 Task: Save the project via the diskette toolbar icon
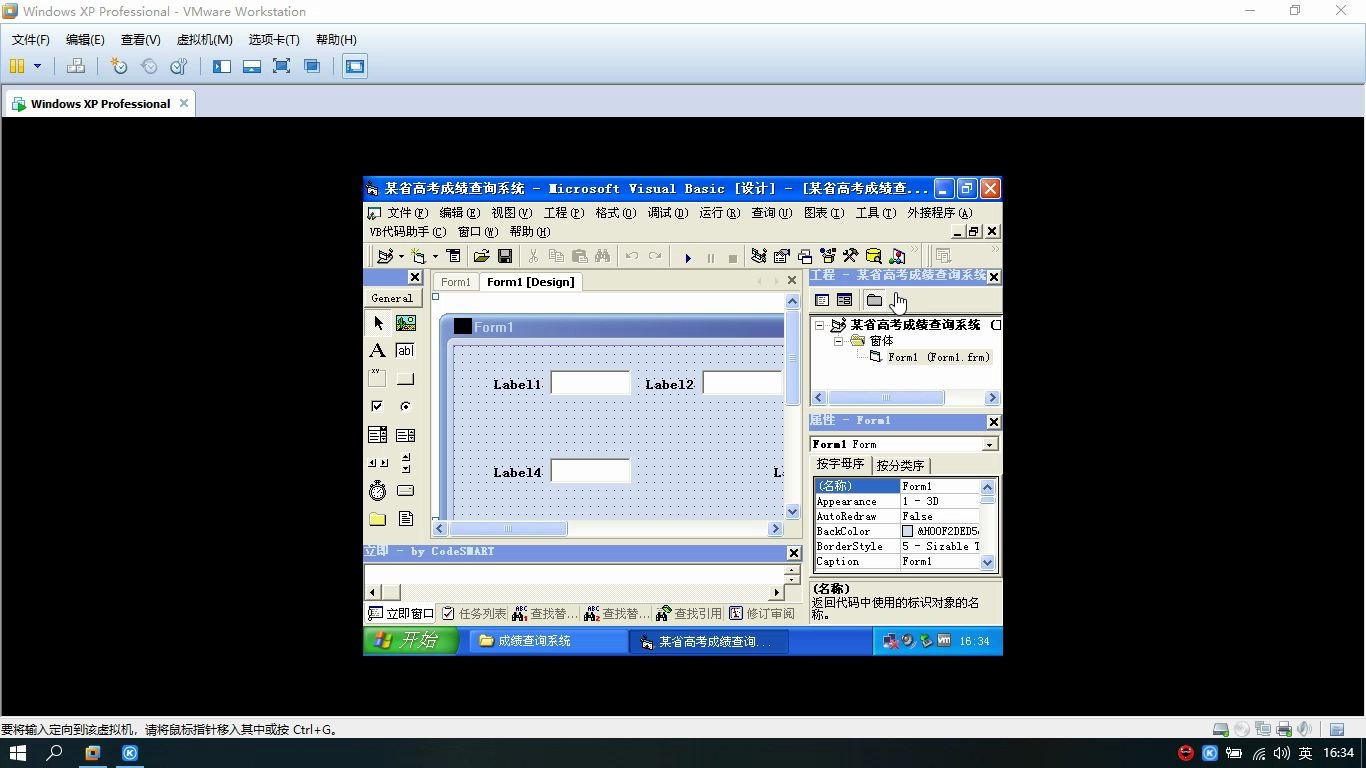pyautogui.click(x=504, y=256)
